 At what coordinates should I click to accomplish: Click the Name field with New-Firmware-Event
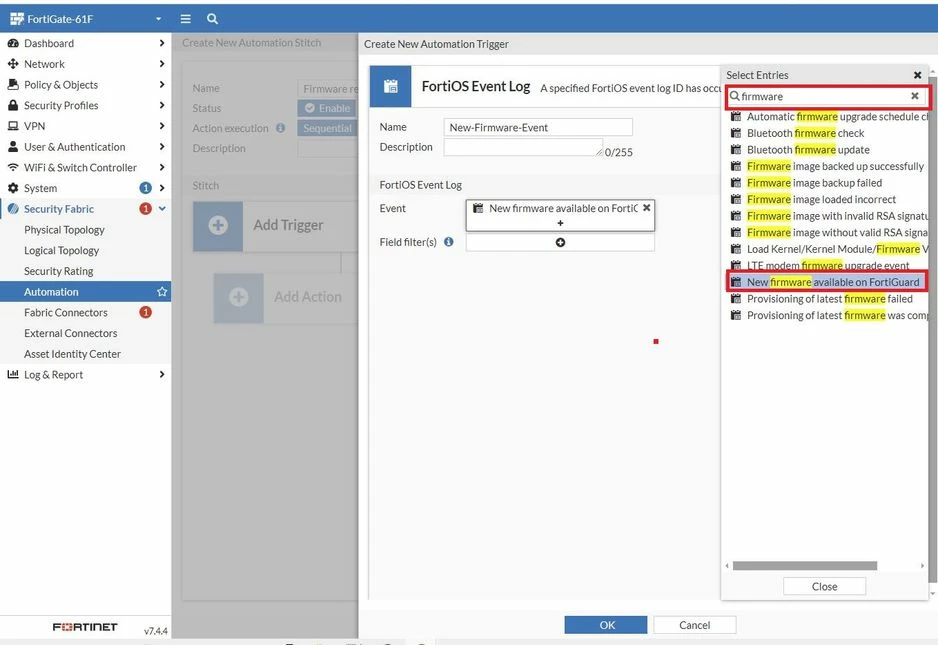538,127
